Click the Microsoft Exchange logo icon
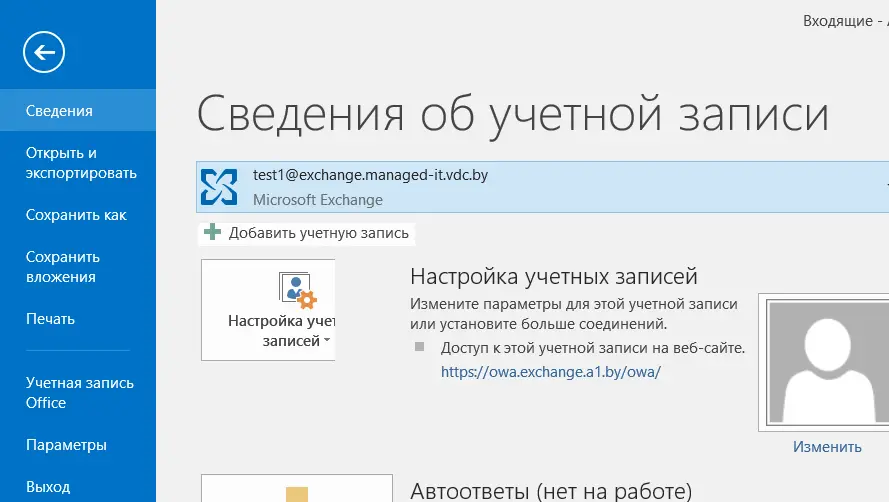 click(219, 186)
